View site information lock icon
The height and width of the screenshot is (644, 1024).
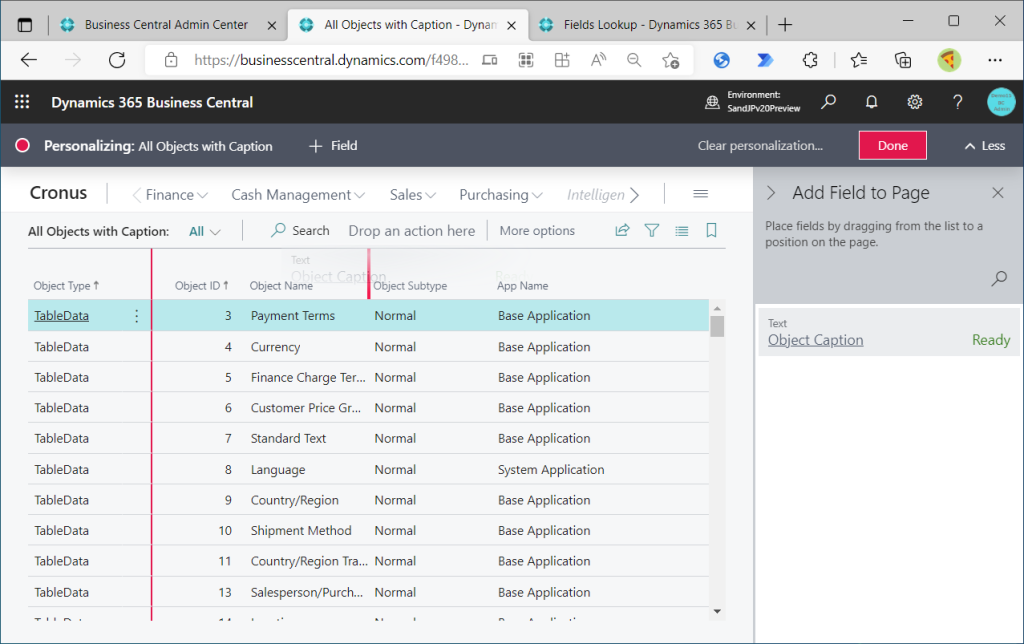(x=171, y=60)
